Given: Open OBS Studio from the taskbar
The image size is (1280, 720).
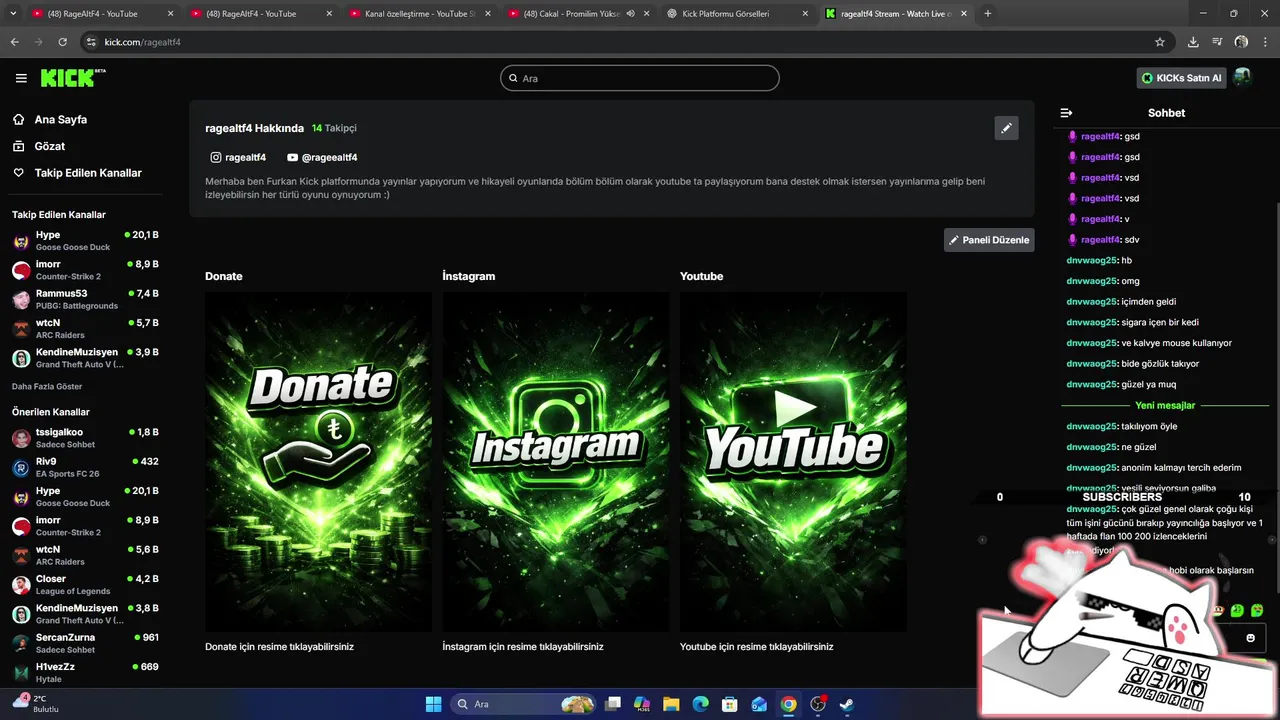Looking at the screenshot, I should point(818,704).
